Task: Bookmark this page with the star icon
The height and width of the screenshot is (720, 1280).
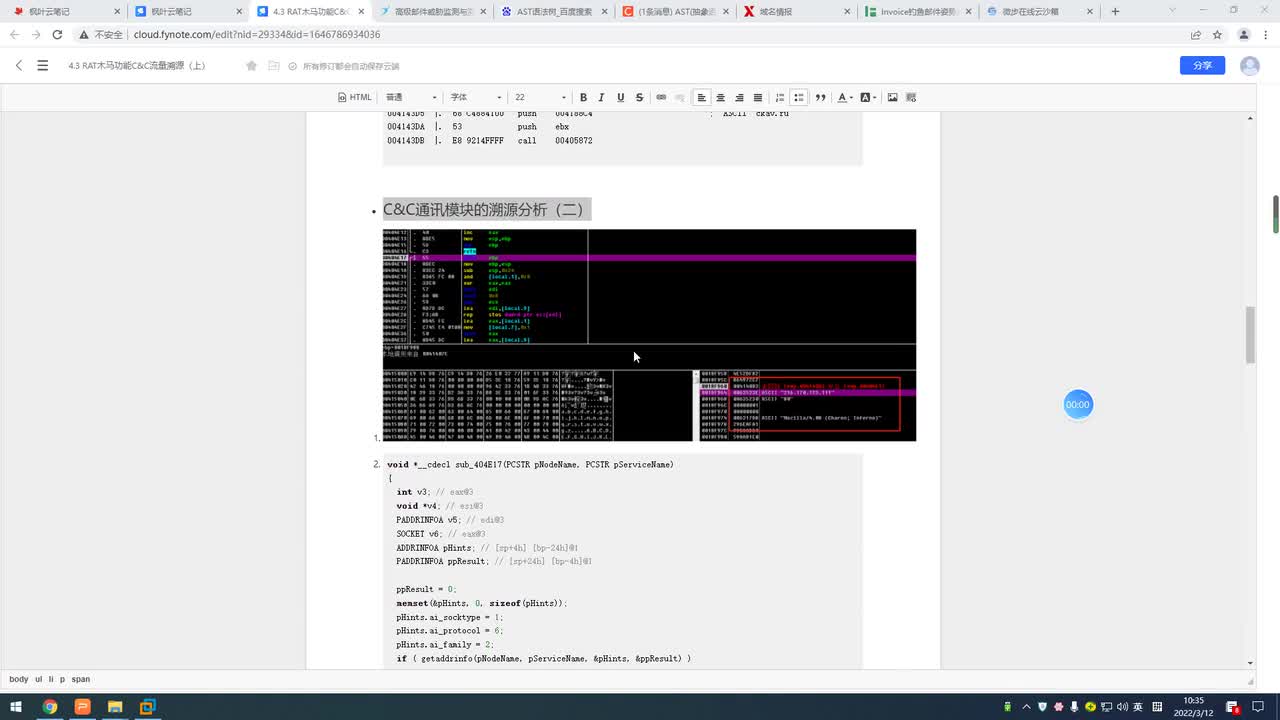Action: pos(1217,34)
